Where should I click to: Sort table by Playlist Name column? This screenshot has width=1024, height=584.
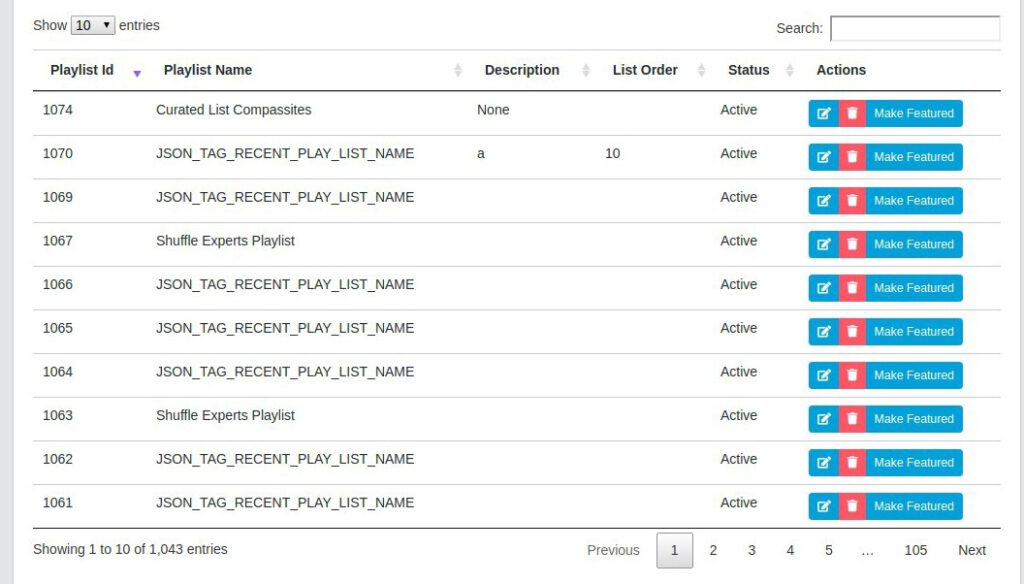tap(306, 70)
